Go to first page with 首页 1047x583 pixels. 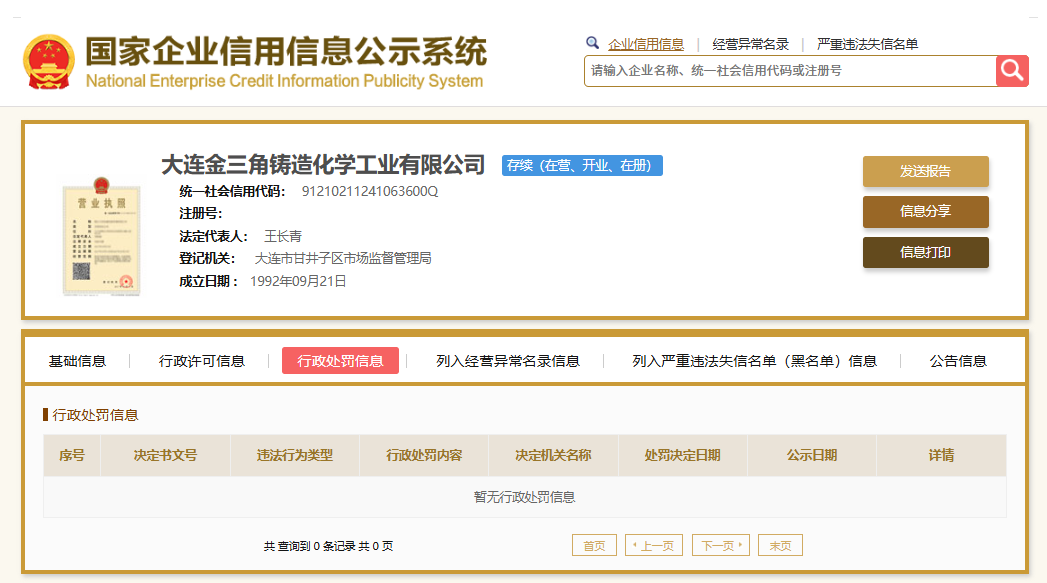tap(594, 546)
